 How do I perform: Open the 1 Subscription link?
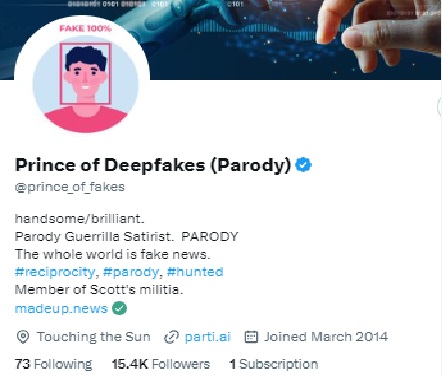(274, 364)
